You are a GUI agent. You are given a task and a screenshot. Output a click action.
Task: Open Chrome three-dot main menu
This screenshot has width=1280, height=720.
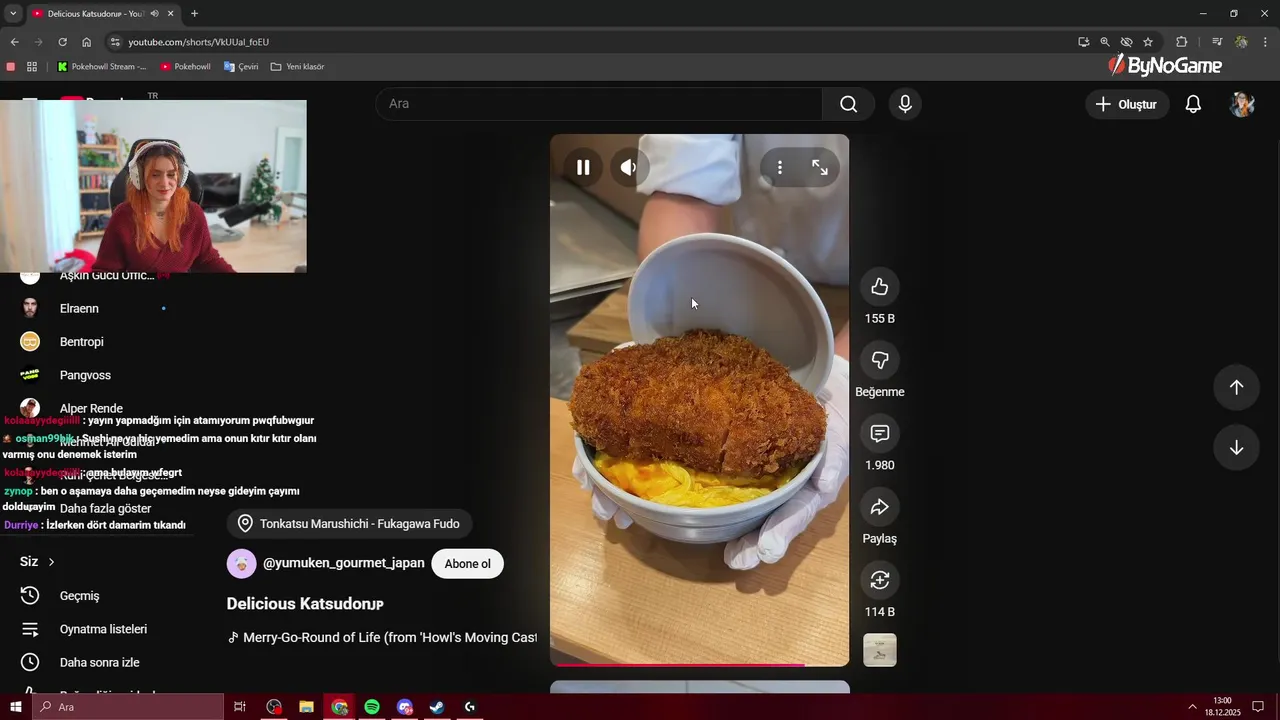[1266, 42]
